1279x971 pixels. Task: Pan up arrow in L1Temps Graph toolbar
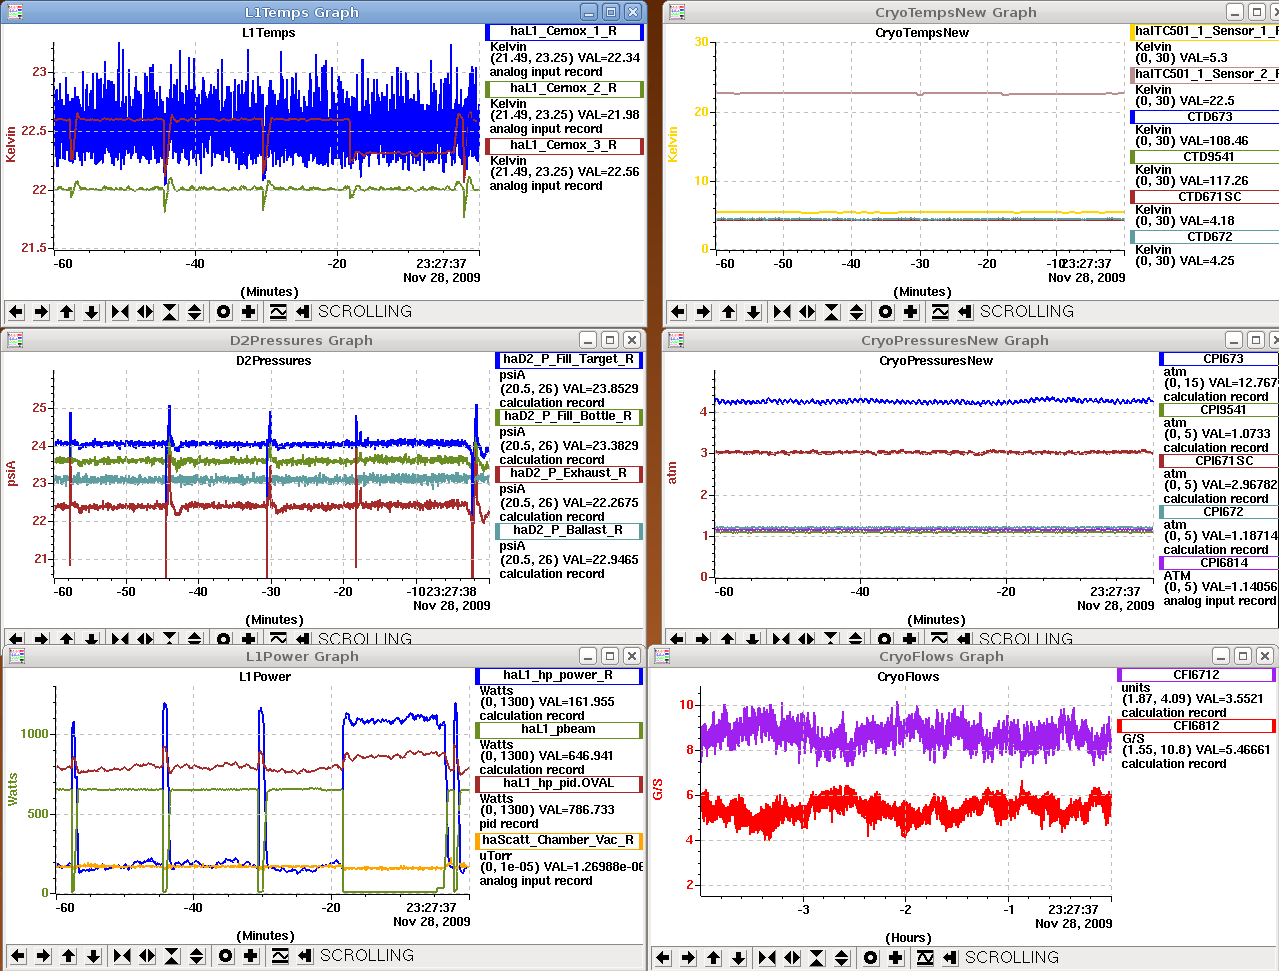click(x=66, y=312)
